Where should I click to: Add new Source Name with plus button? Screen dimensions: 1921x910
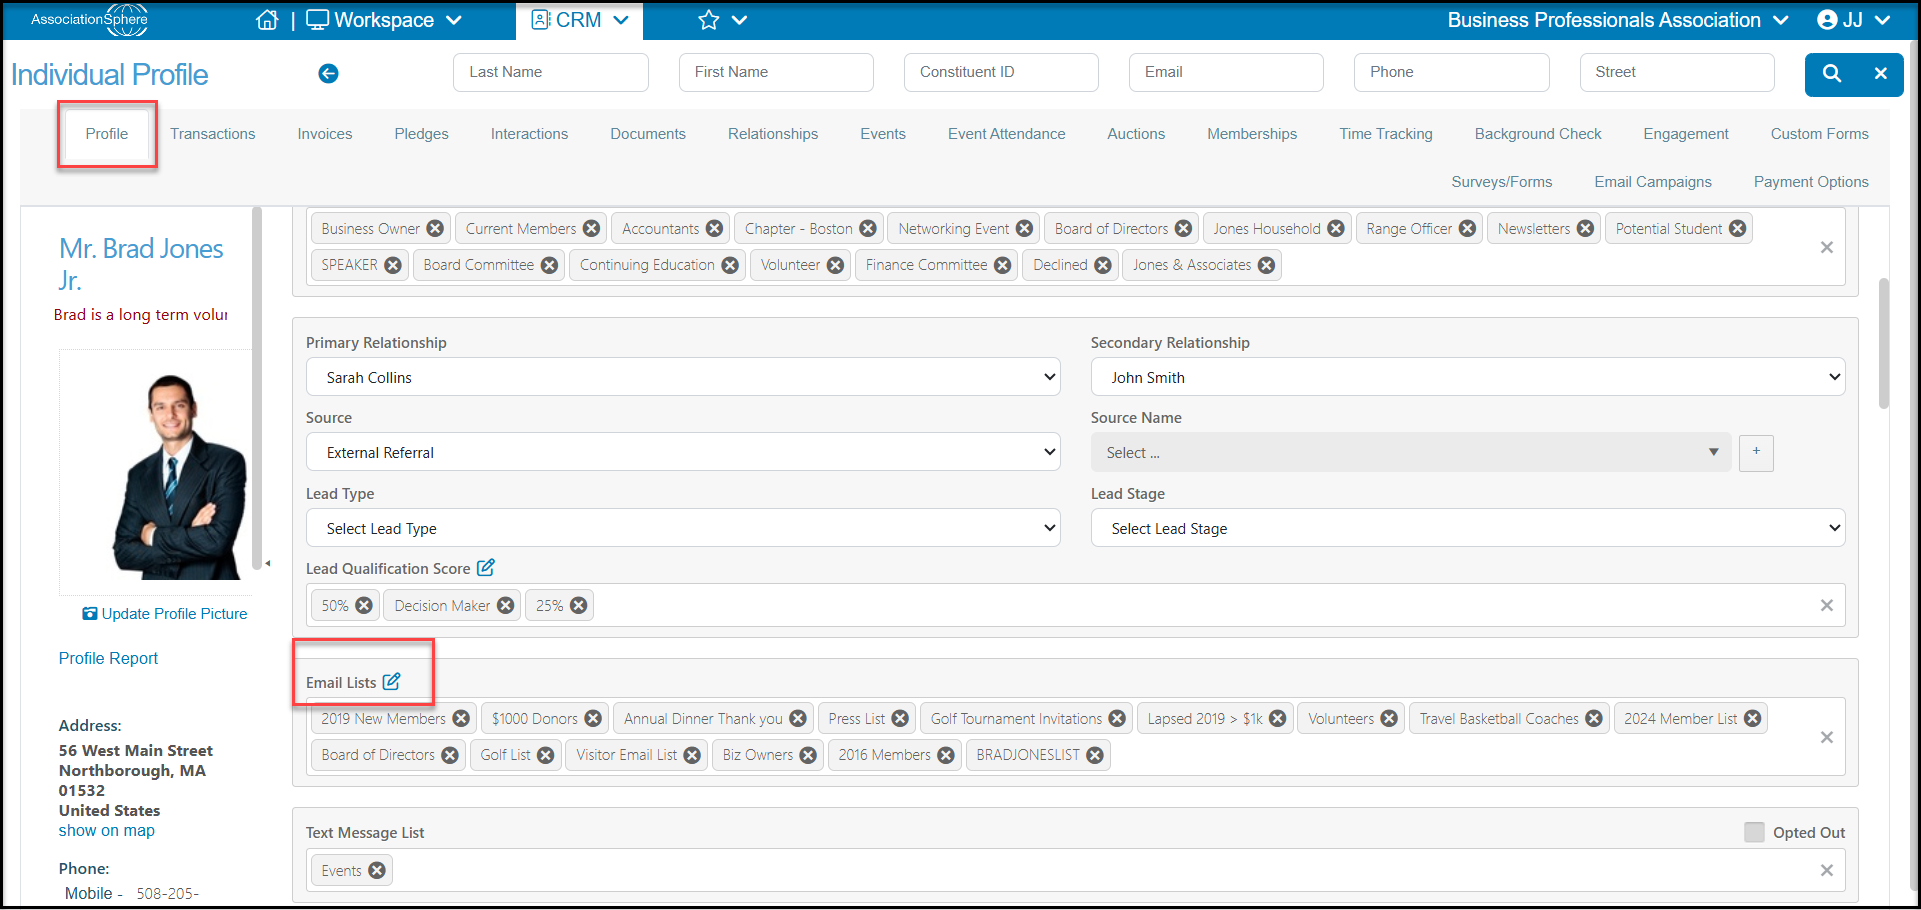(x=1756, y=452)
